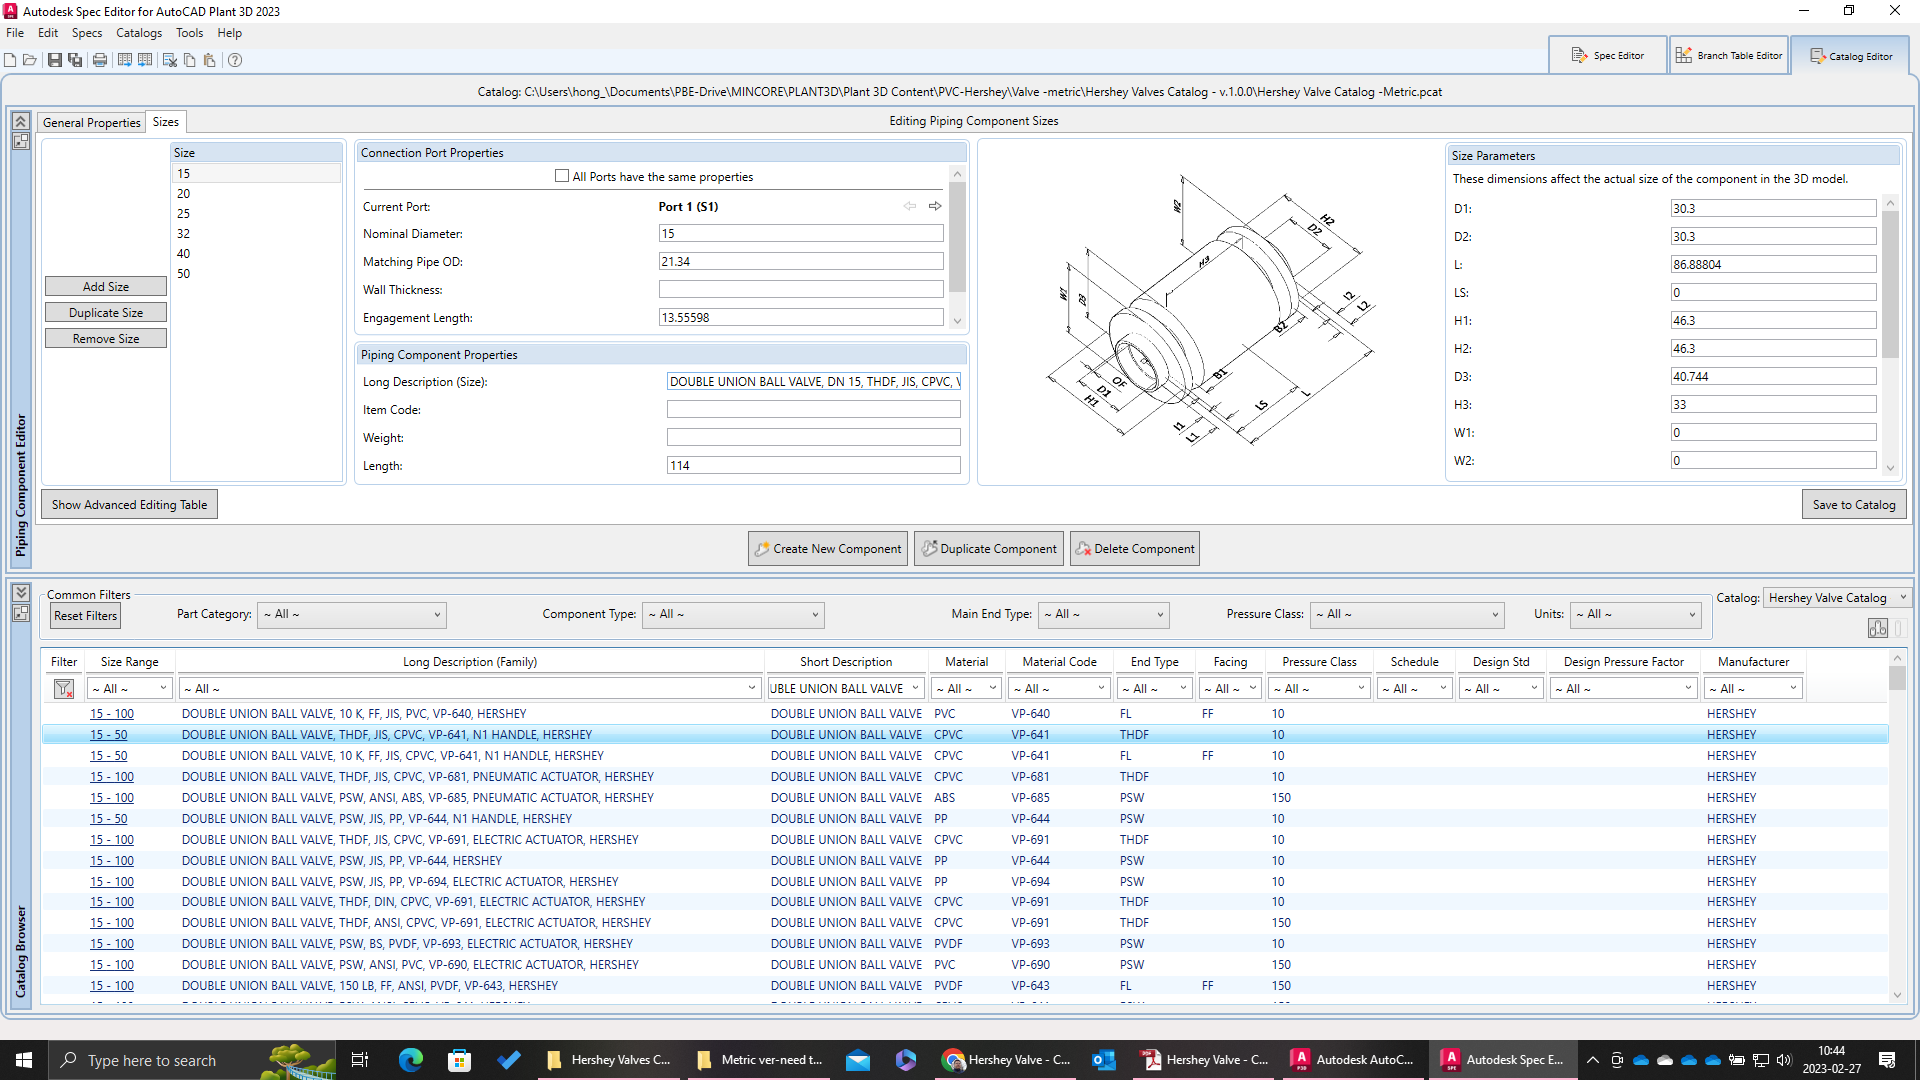Collapse the Piping Component Editor panel
Viewport: 1920px width, 1080px height.
[20, 121]
